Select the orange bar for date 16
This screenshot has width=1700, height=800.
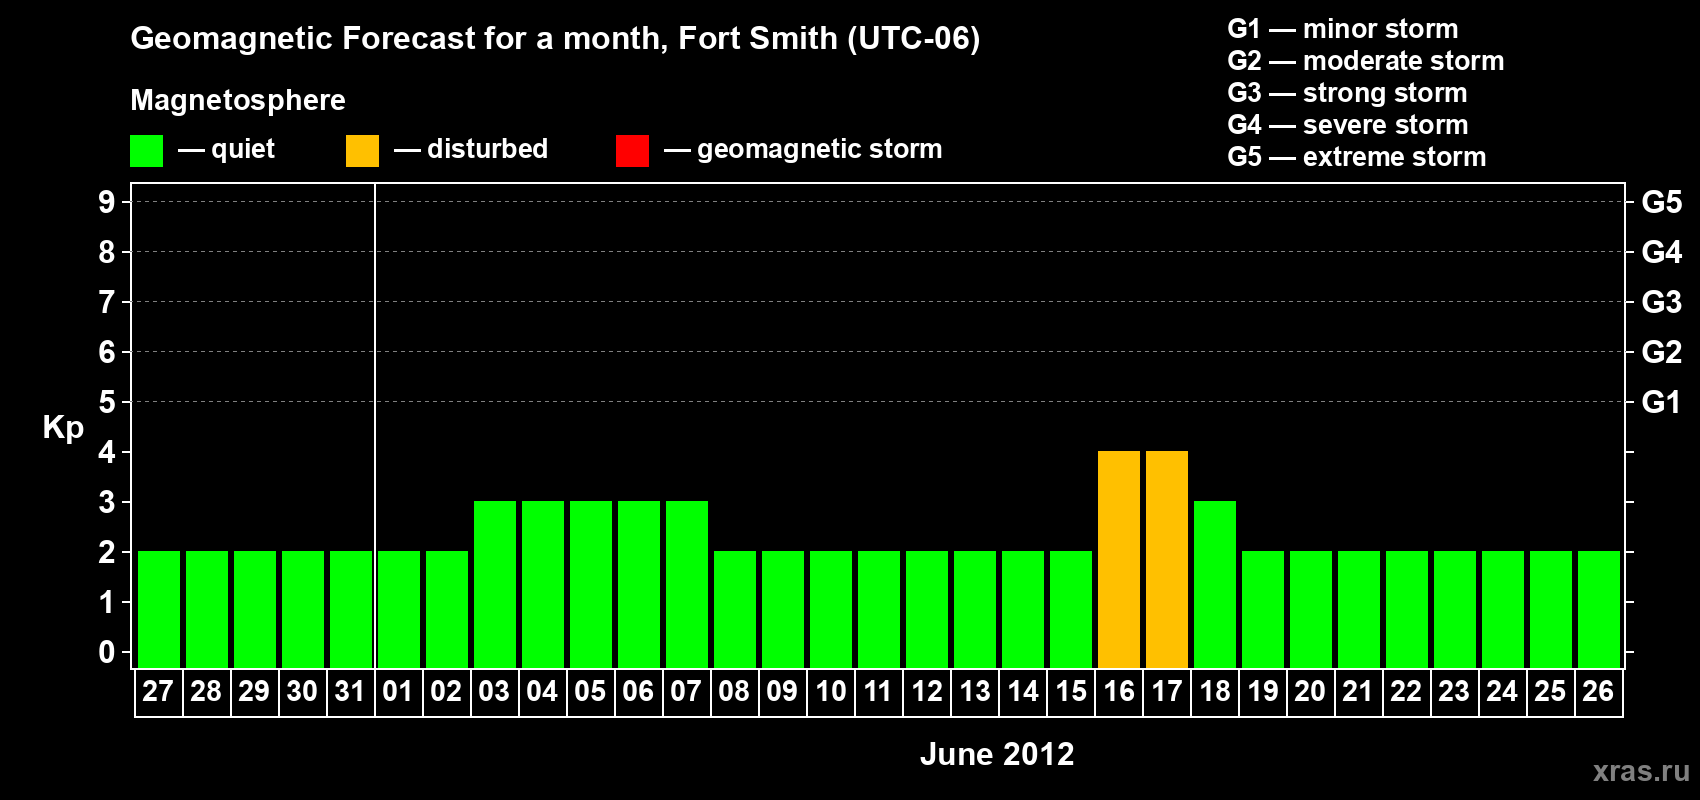coord(1119,559)
